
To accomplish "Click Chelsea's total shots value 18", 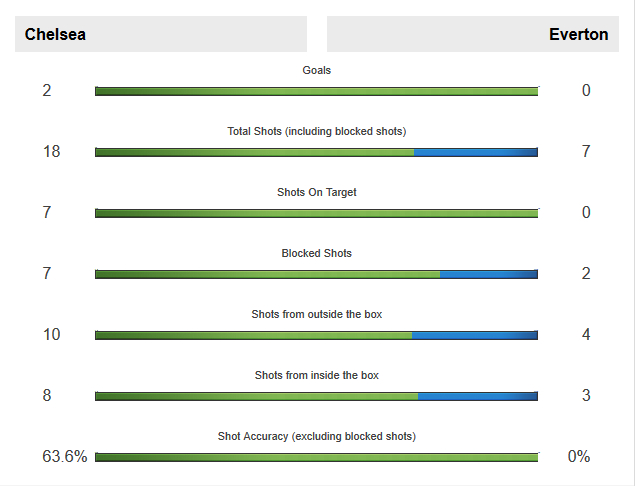I will (51, 151).
